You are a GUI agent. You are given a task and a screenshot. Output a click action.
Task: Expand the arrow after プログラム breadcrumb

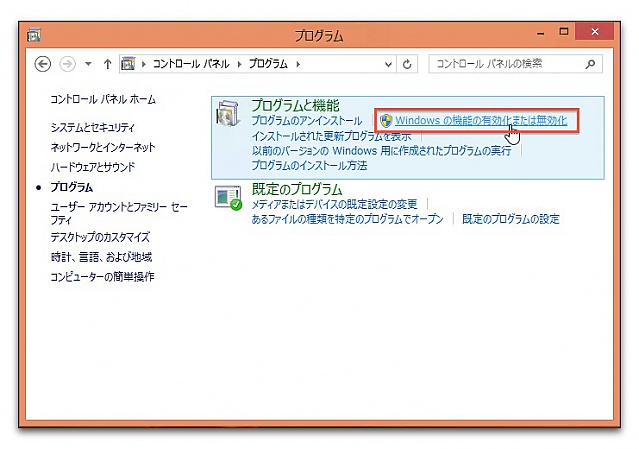pyautogui.click(x=298, y=64)
